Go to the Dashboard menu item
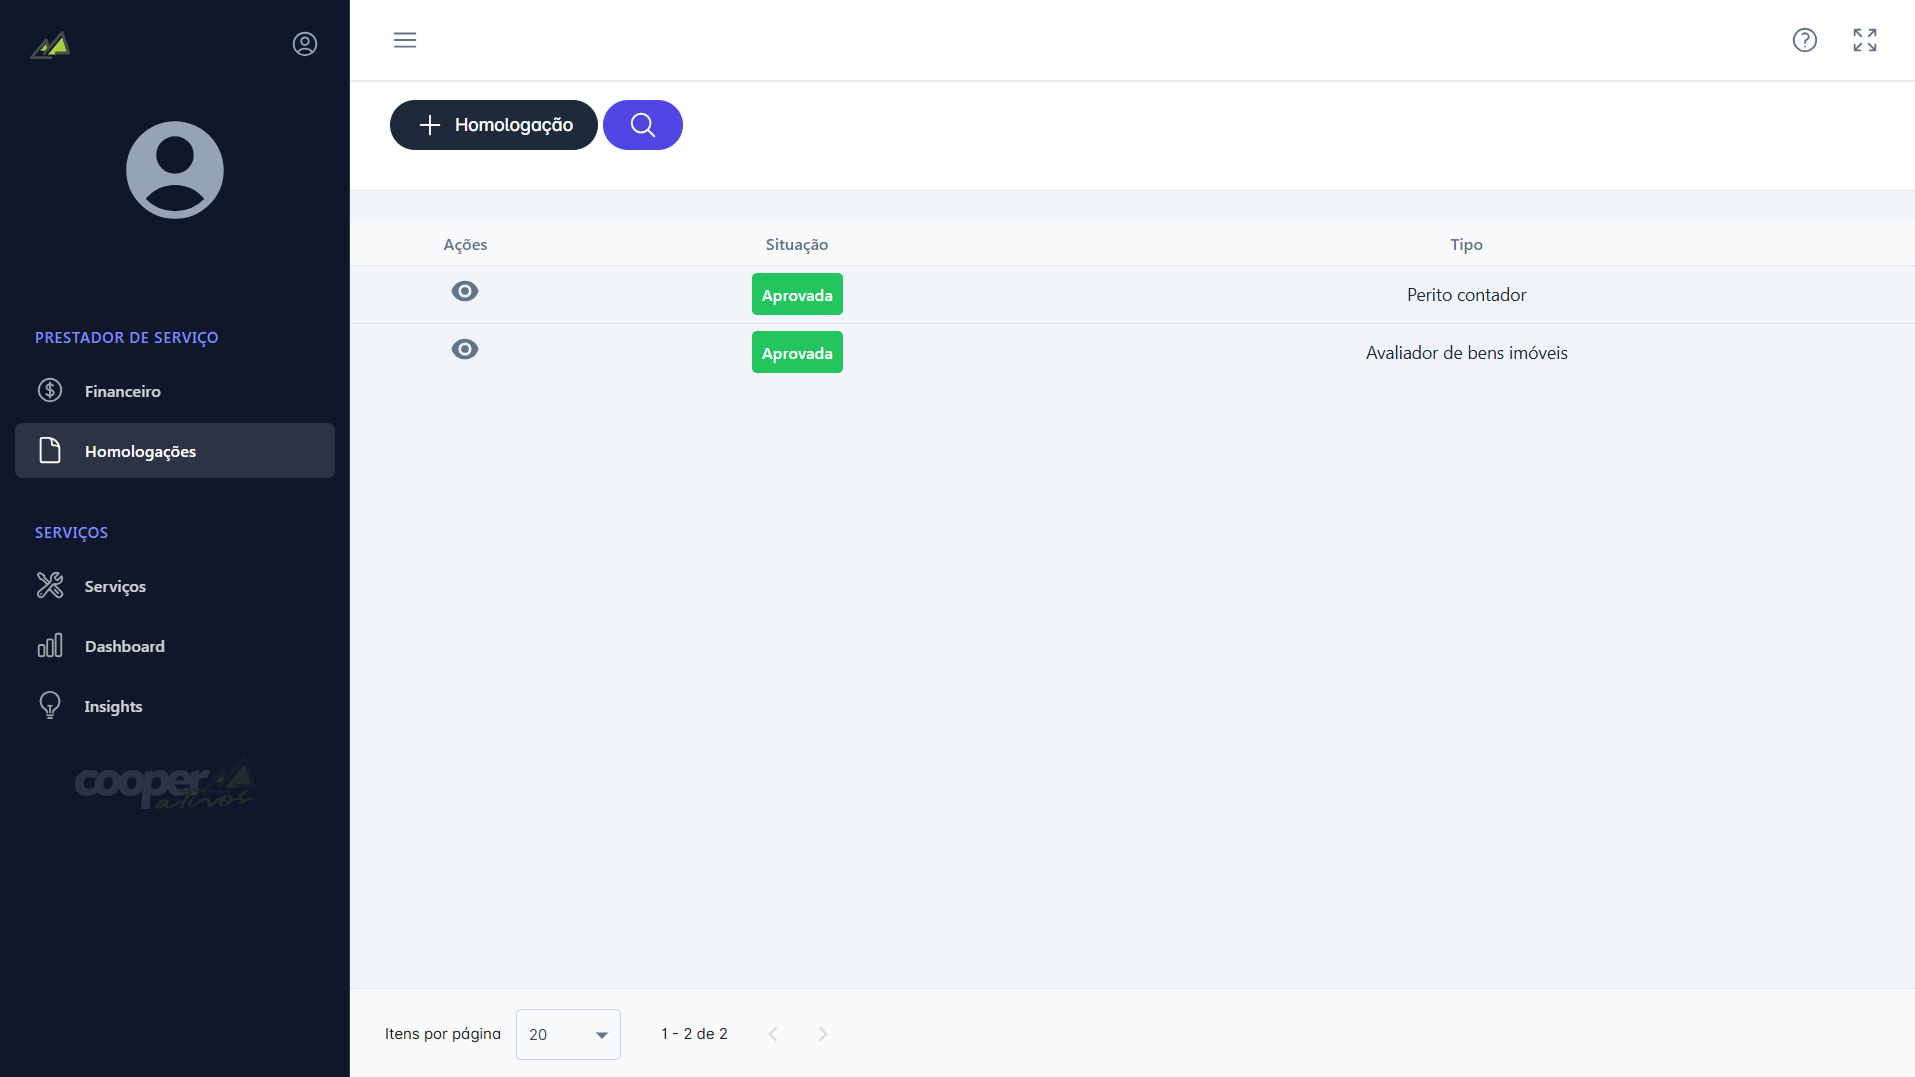 click(x=175, y=646)
